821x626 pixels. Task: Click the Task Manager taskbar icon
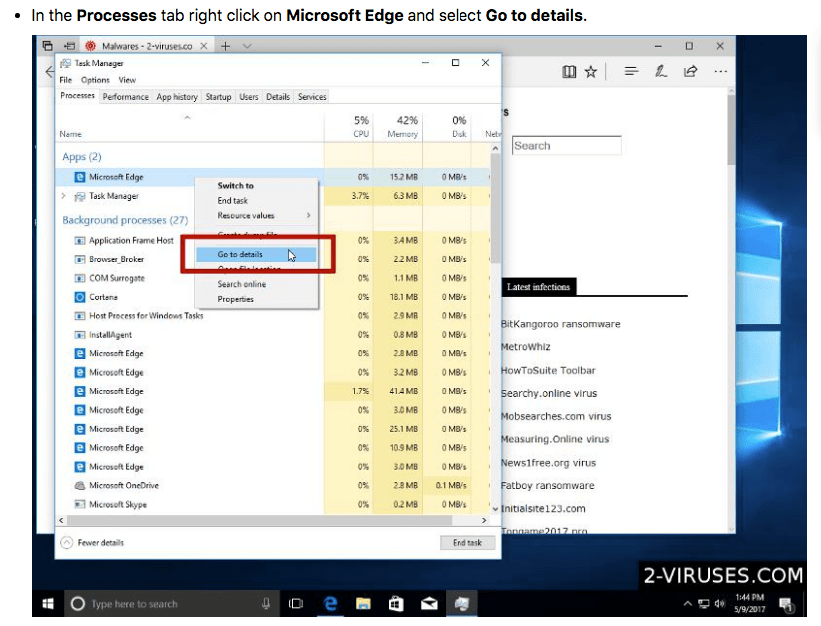461,604
